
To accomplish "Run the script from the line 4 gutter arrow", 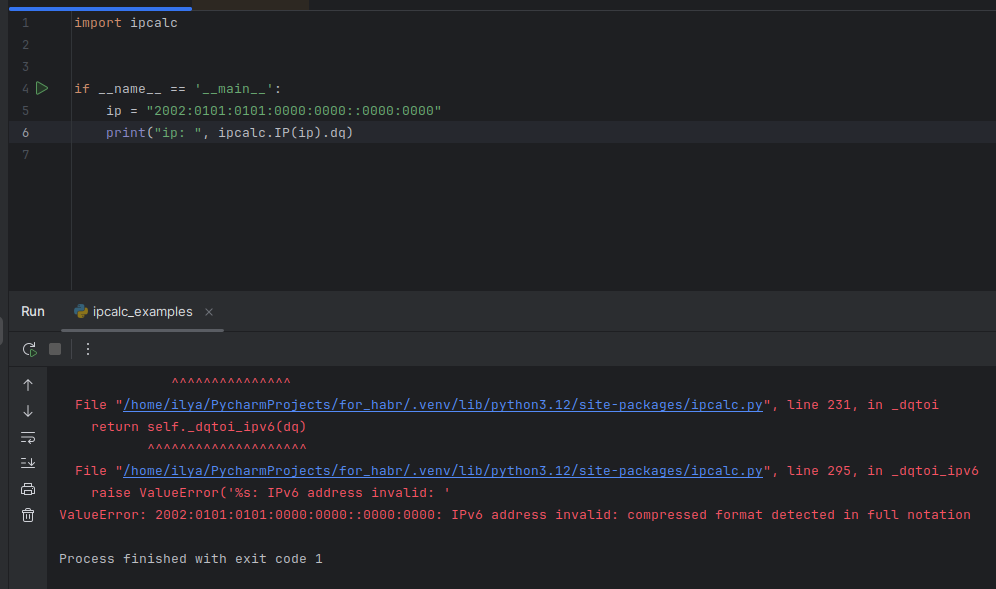I will tap(42, 88).
